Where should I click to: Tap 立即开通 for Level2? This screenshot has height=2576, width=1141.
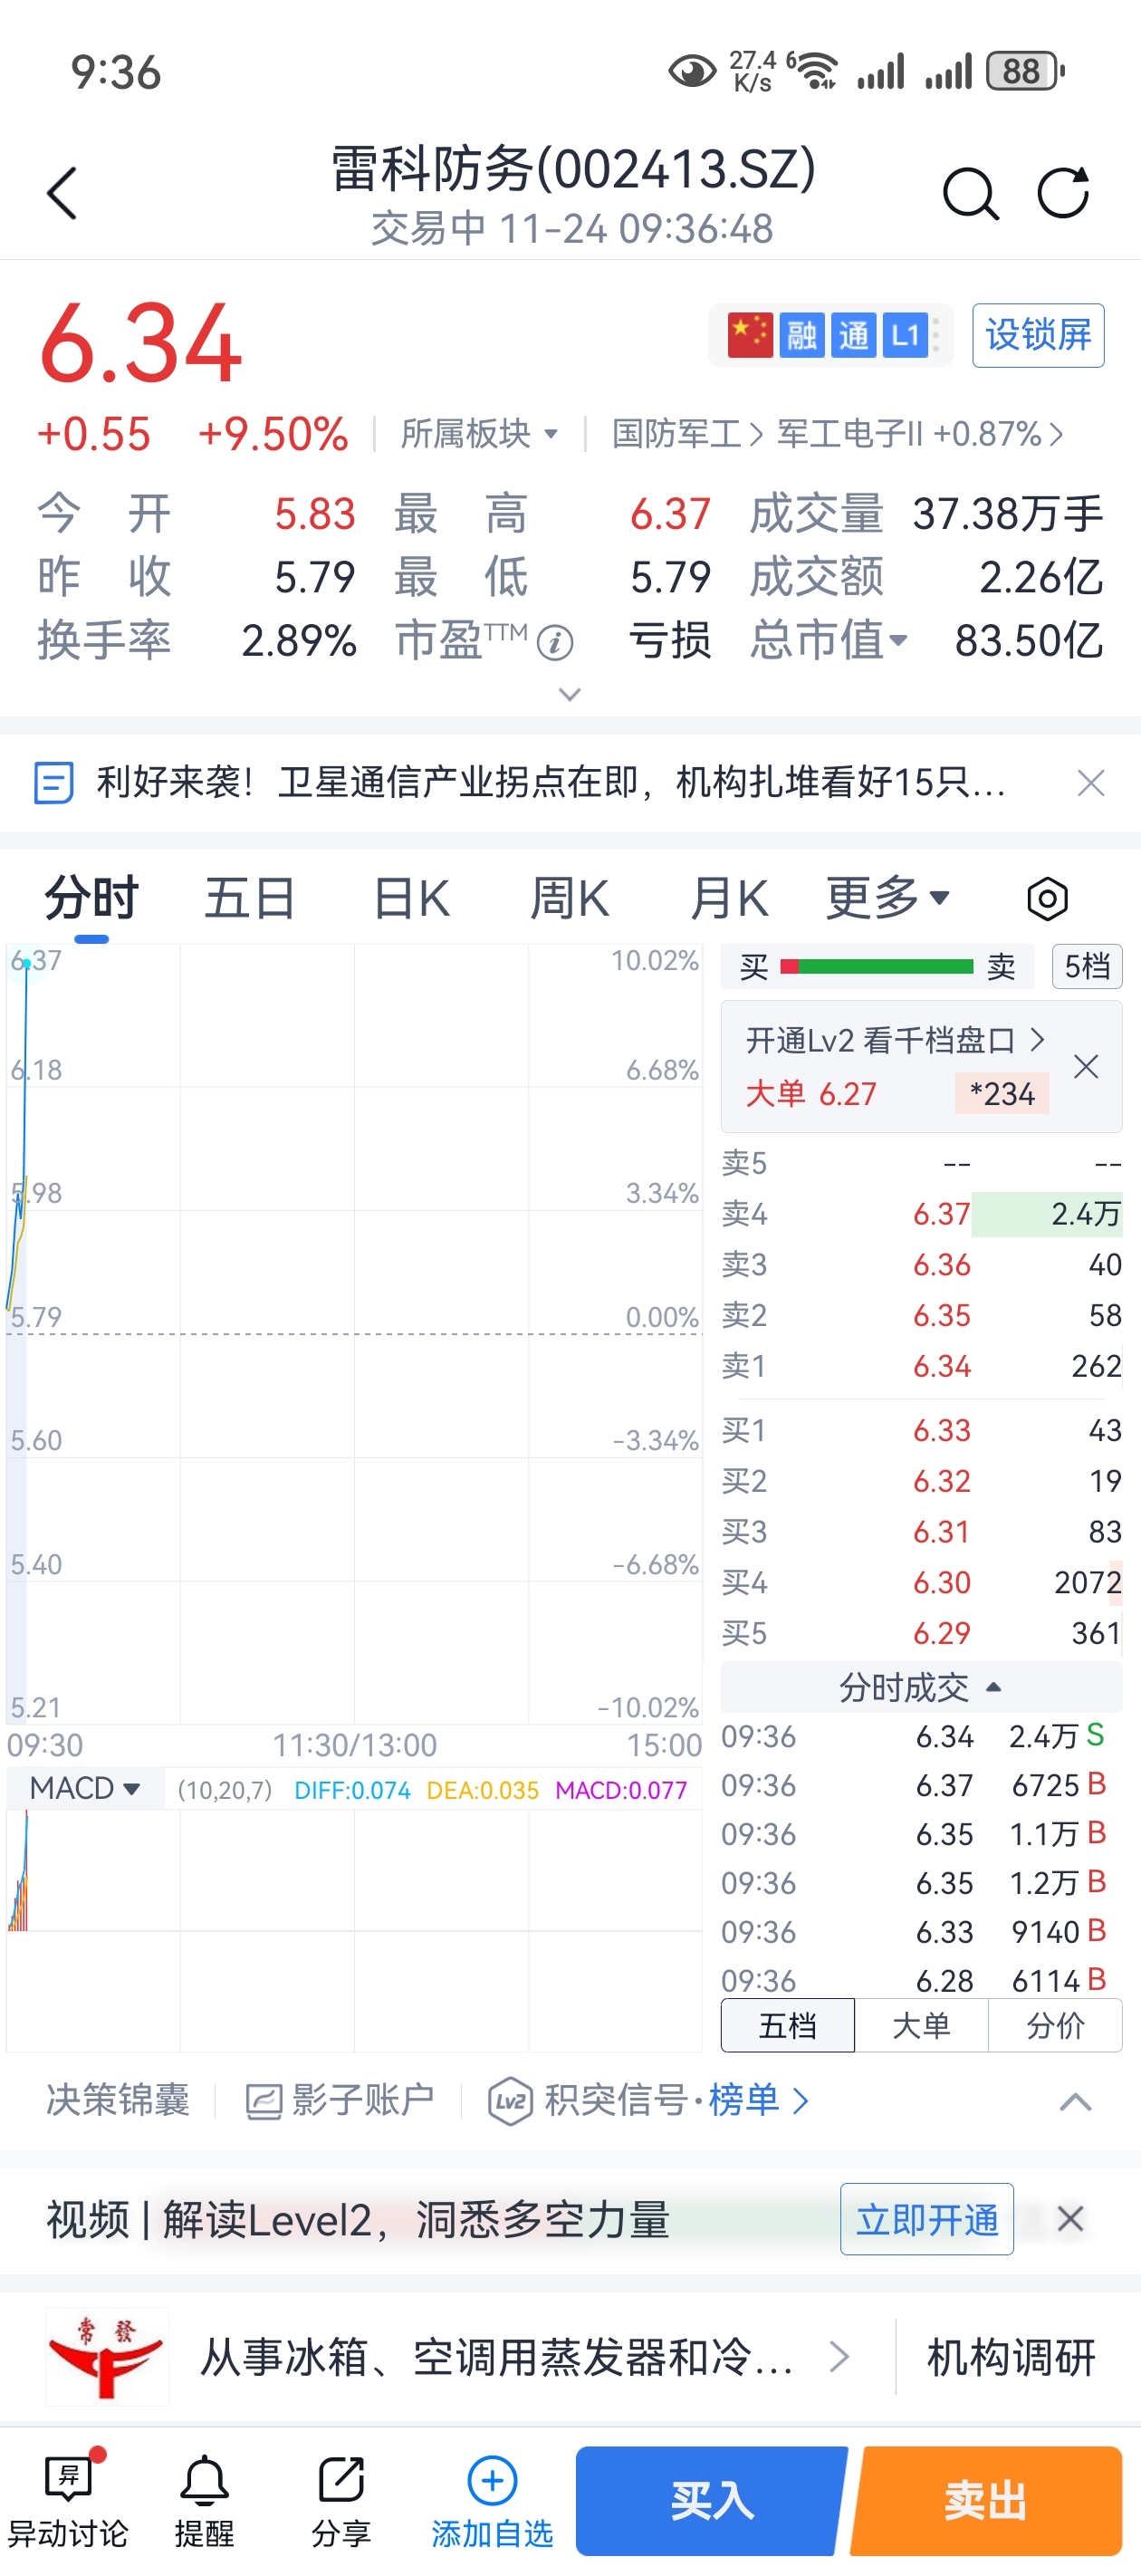pyautogui.click(x=927, y=2219)
